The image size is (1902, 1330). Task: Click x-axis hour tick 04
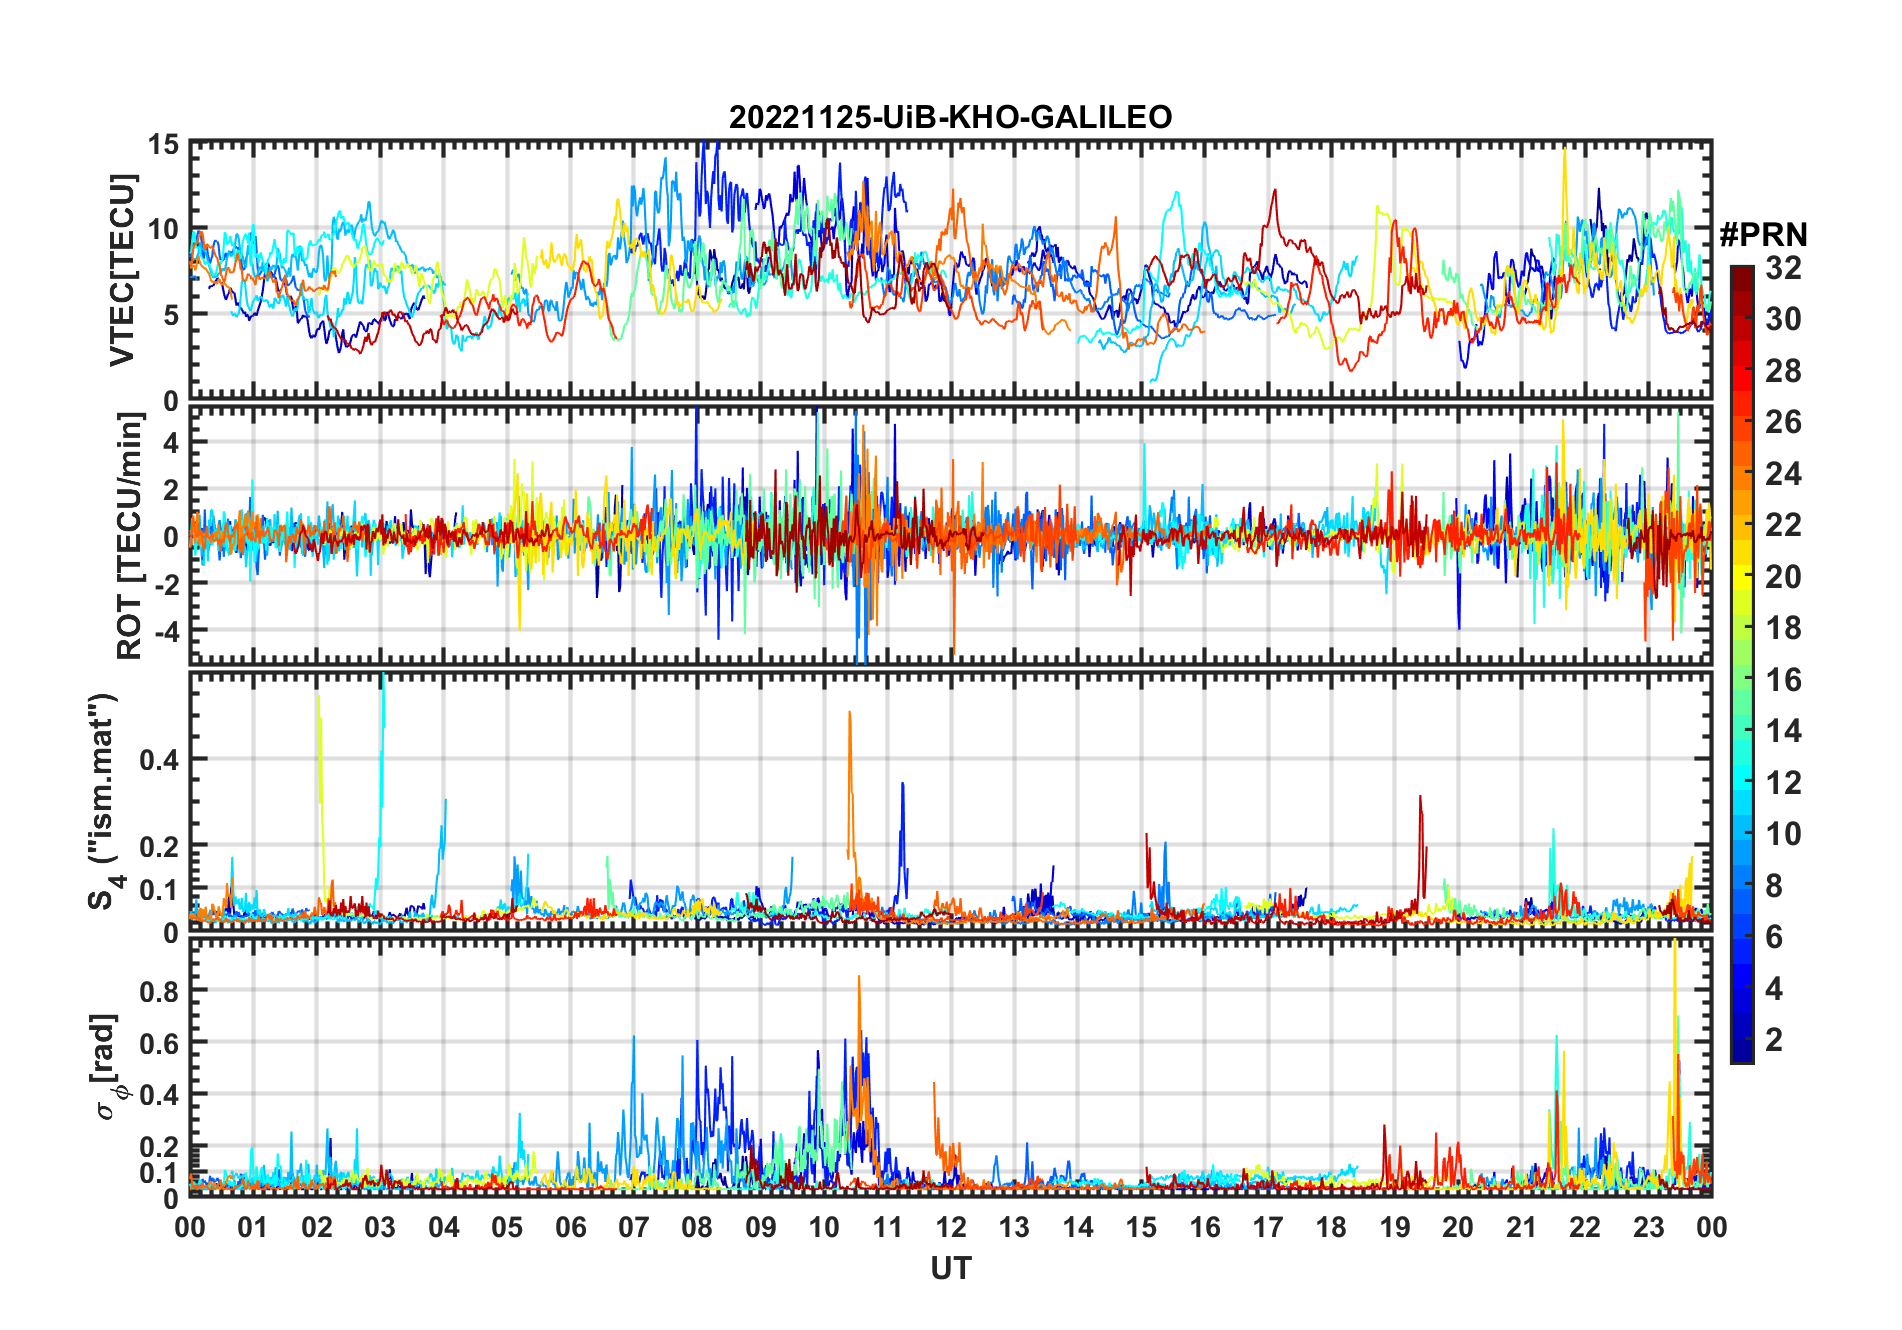click(x=444, y=1228)
